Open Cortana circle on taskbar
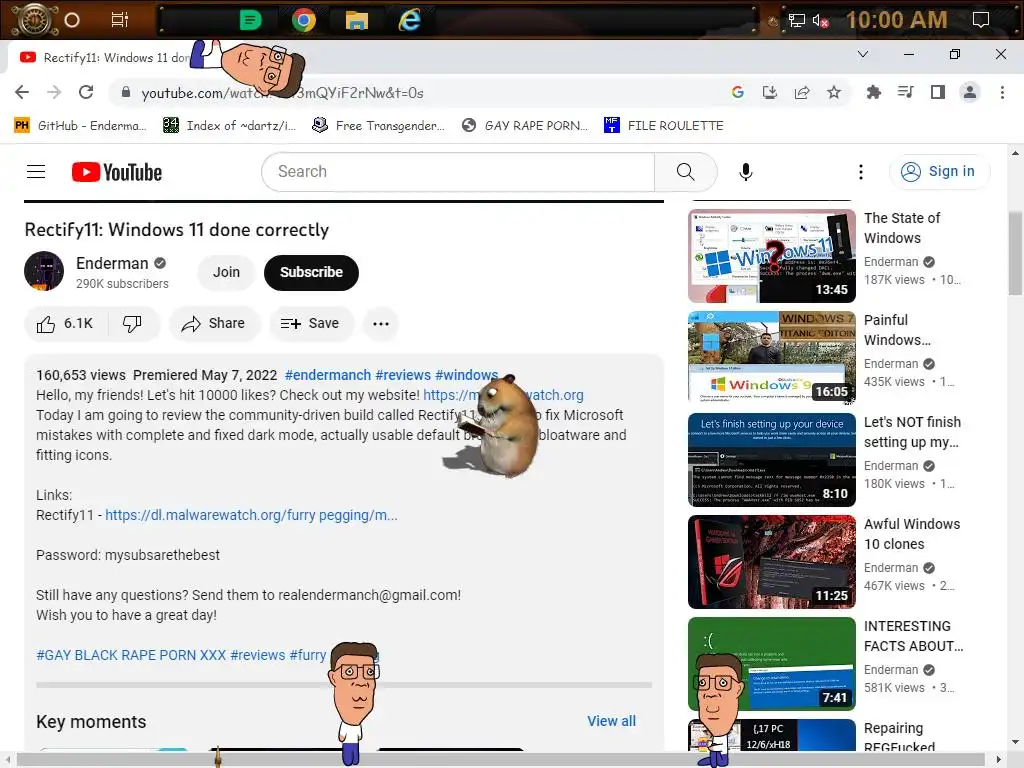 [x=72, y=20]
